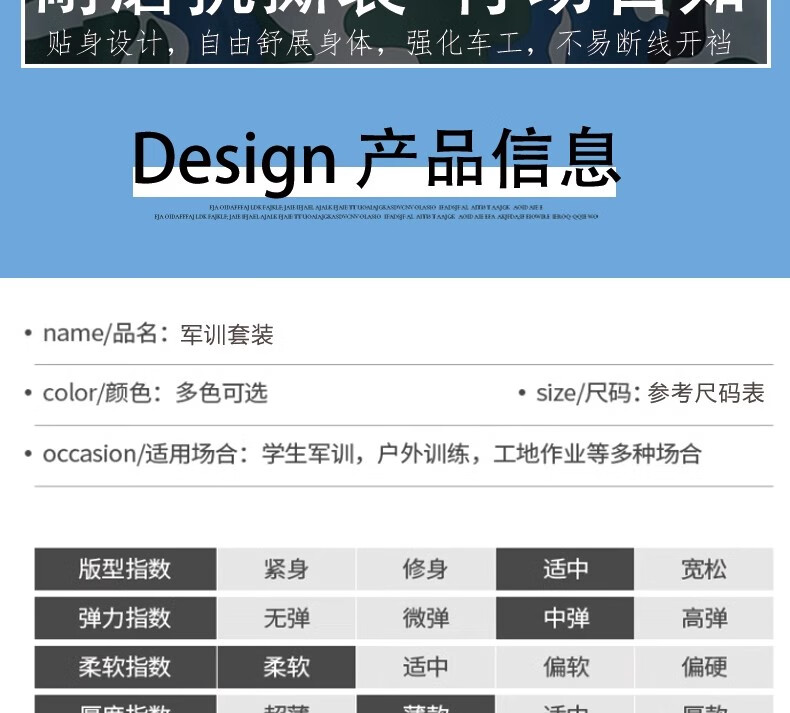Click the small Latin filler text under the heading
This screenshot has height=713, width=790.
point(376,212)
